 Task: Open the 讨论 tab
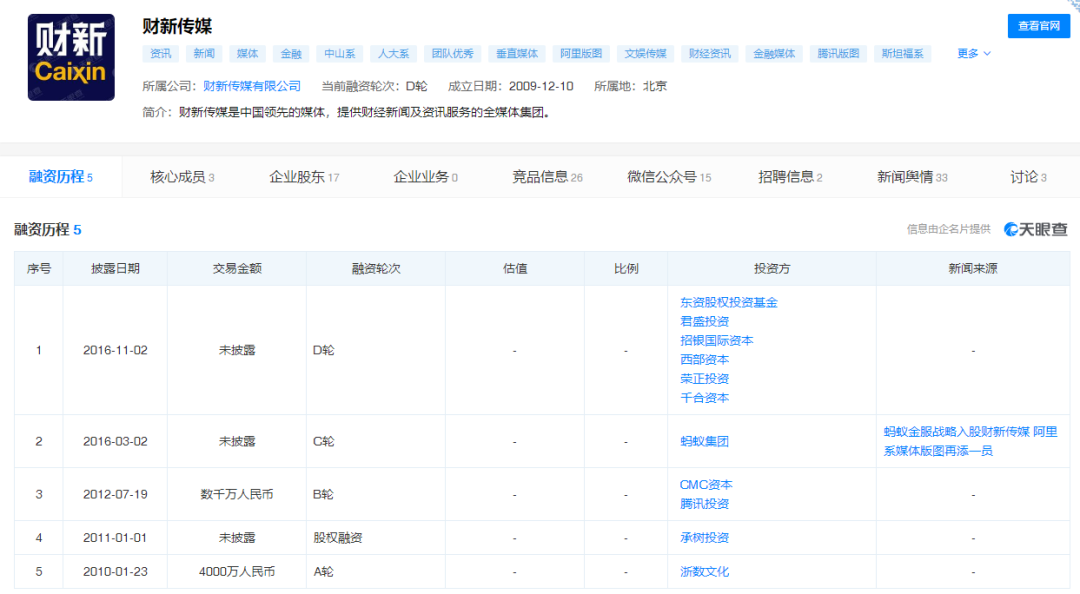1027,177
